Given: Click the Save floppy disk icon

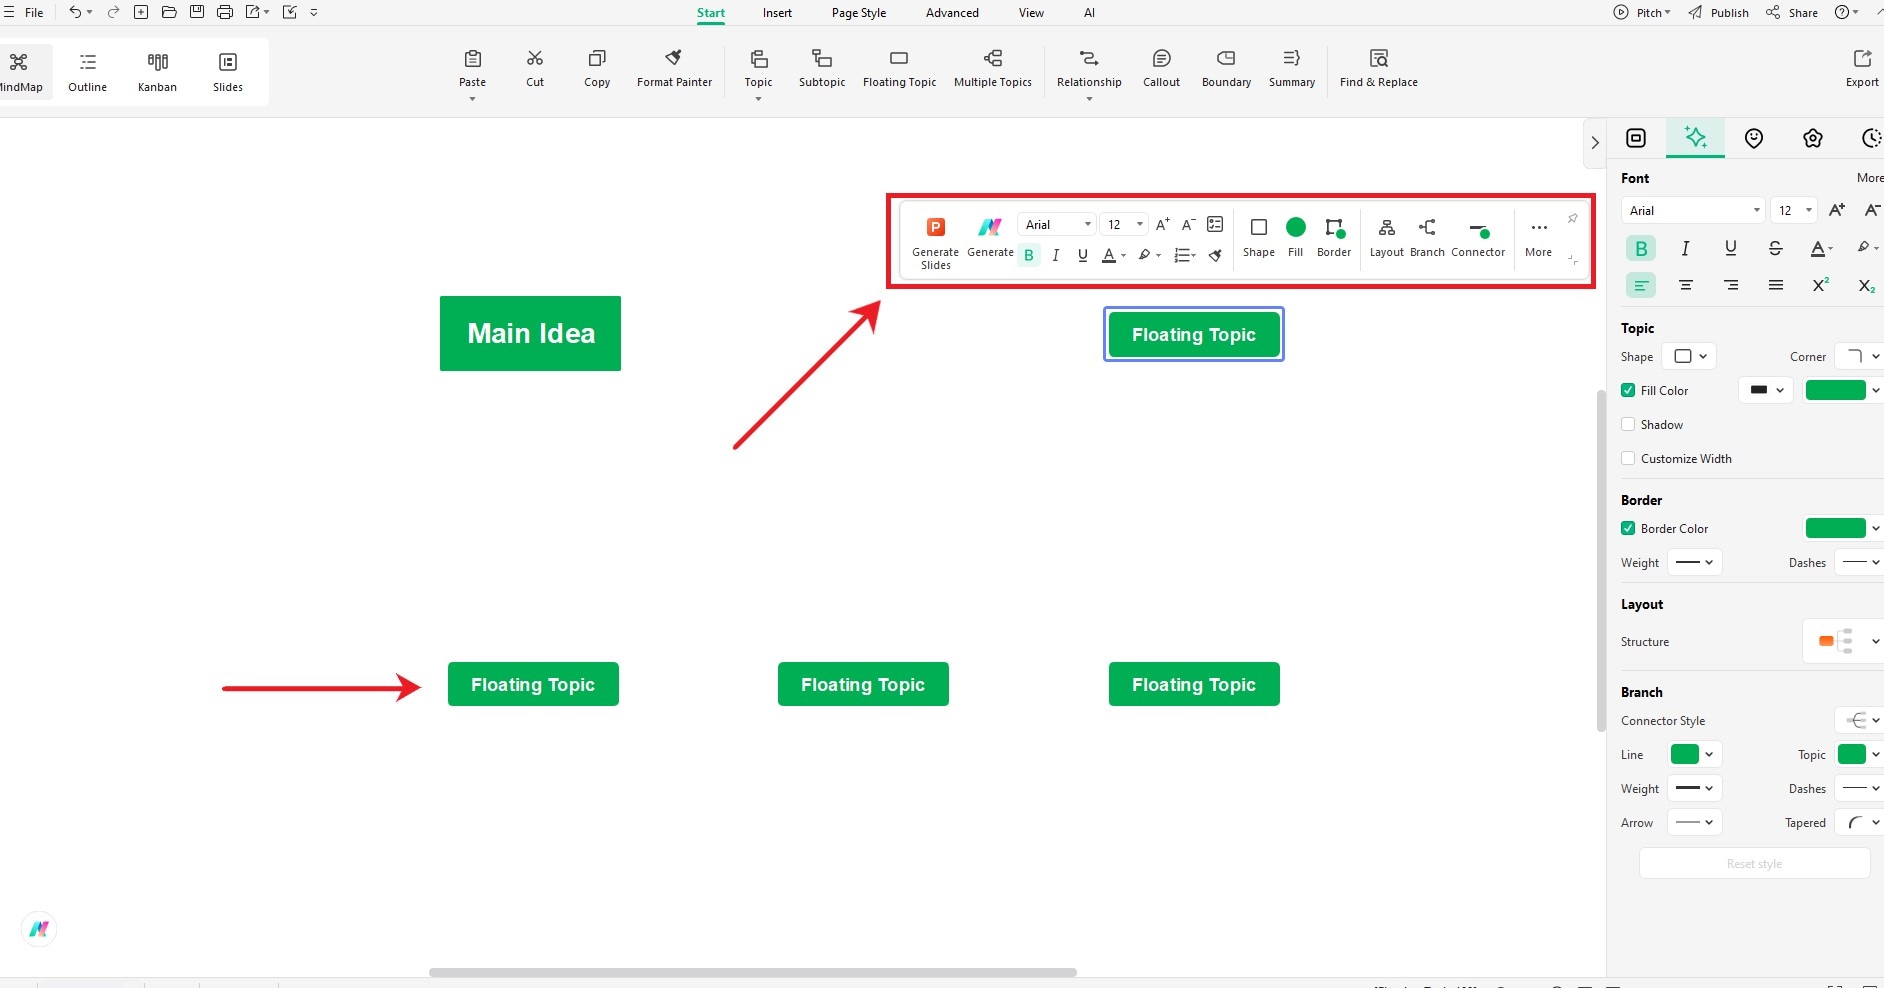Looking at the screenshot, I should pos(197,12).
